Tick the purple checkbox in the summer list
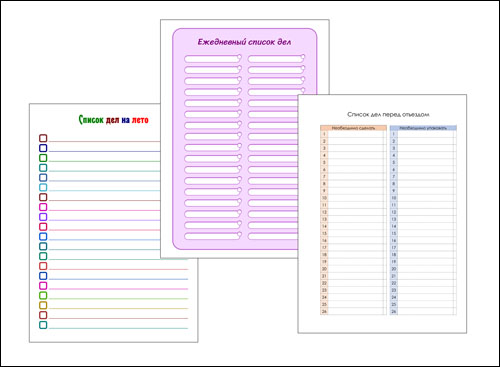Screen dimensions: 500x367 [x=43, y=217]
